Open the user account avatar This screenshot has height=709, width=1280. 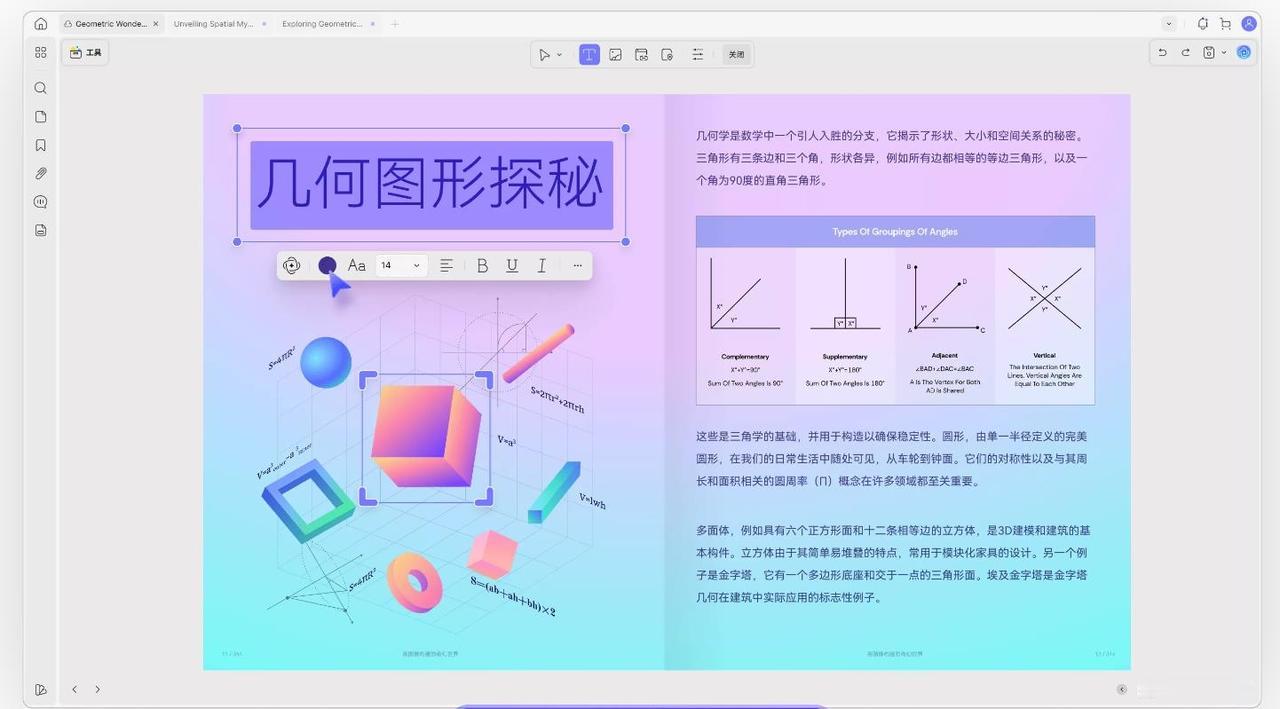pyautogui.click(x=1249, y=24)
